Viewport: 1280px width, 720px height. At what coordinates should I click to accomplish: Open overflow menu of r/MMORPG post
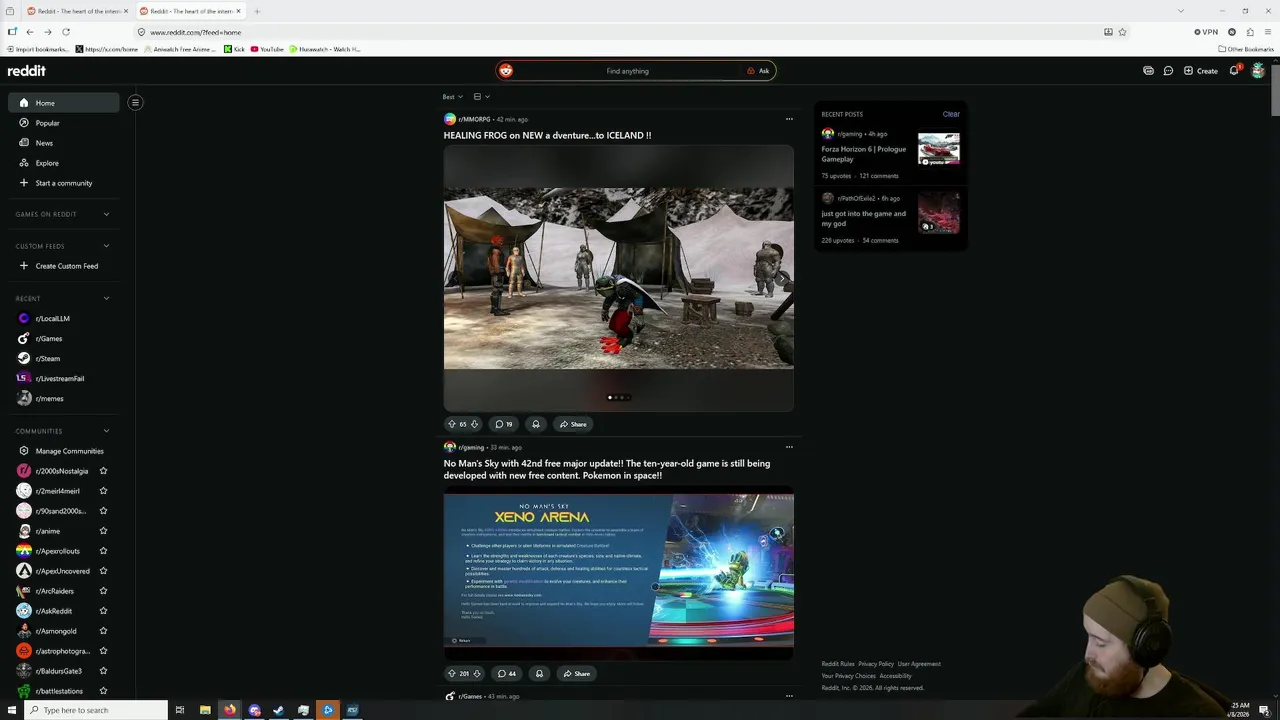click(x=789, y=119)
